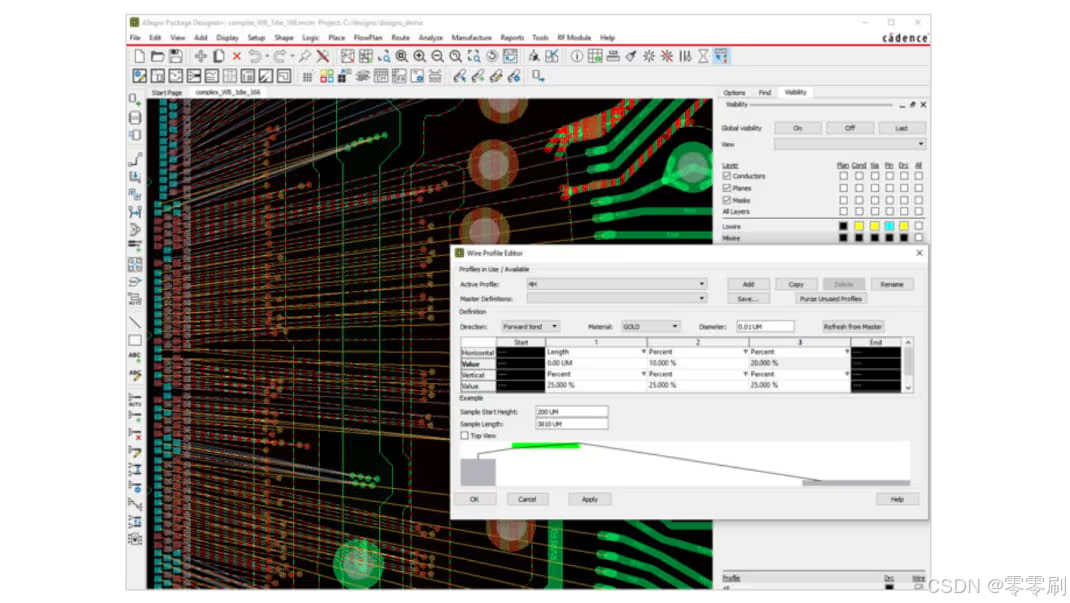The height and width of the screenshot is (603, 1070).
Task: Check the Conductors Cond column box
Action: pos(859,176)
